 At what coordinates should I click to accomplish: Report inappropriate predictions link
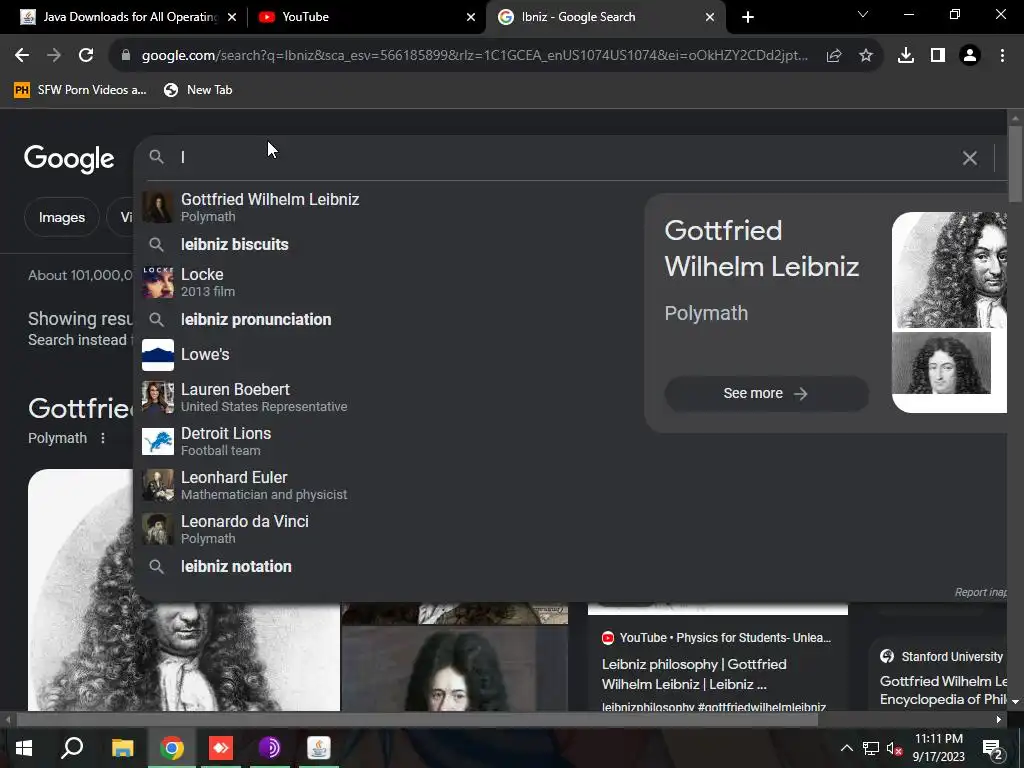coord(980,592)
